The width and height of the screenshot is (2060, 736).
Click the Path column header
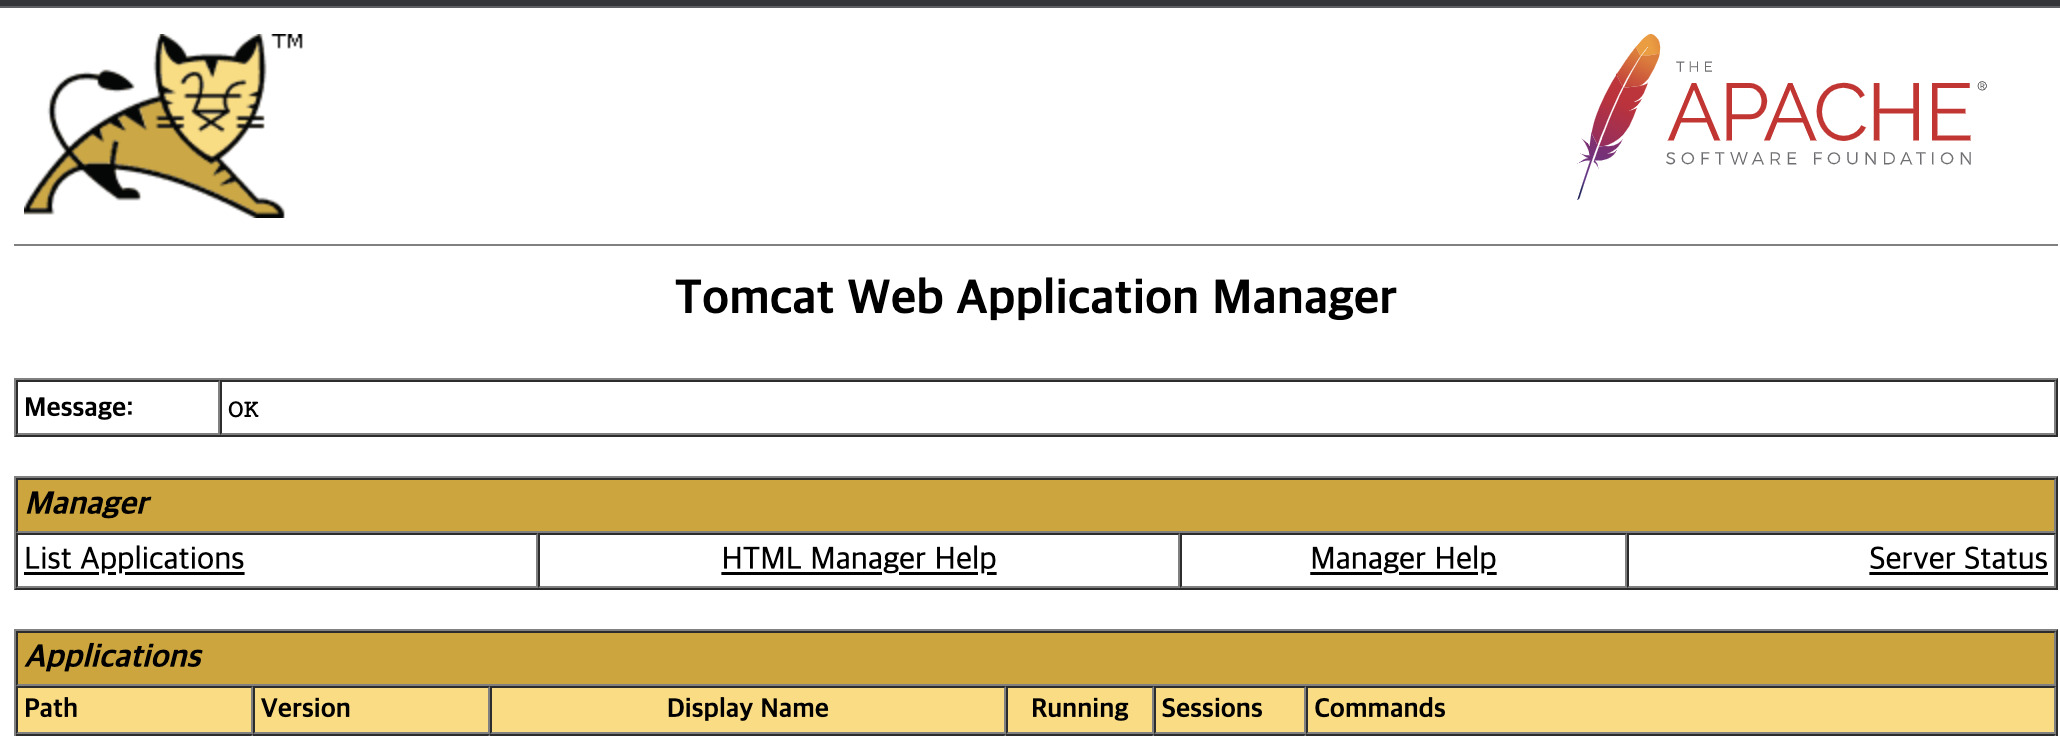[x=135, y=709]
